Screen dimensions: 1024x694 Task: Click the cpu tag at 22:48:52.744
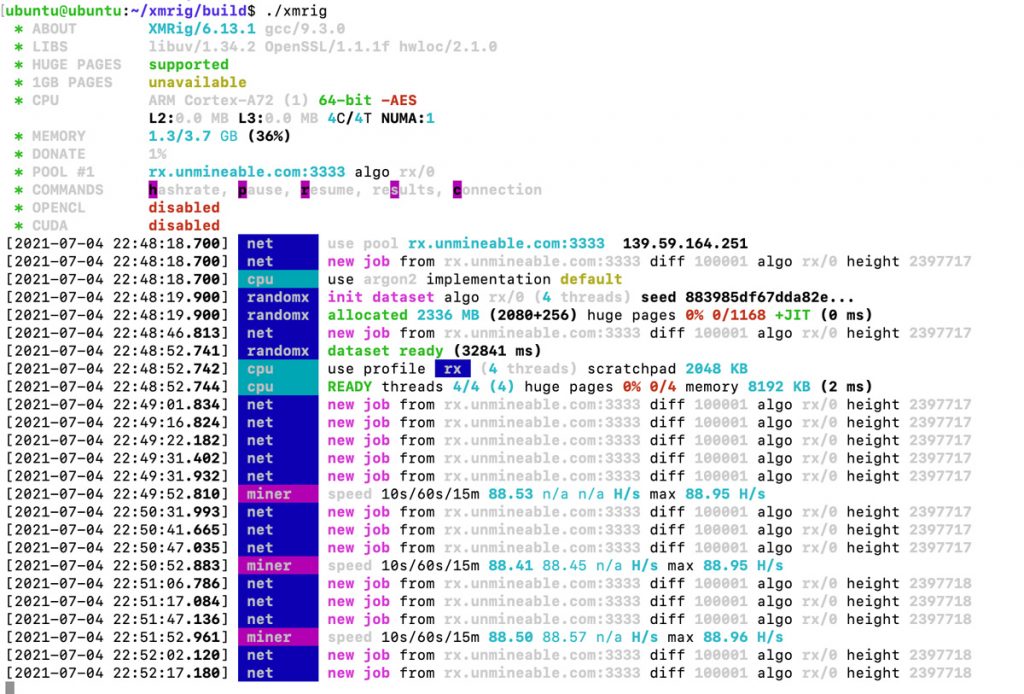point(278,386)
